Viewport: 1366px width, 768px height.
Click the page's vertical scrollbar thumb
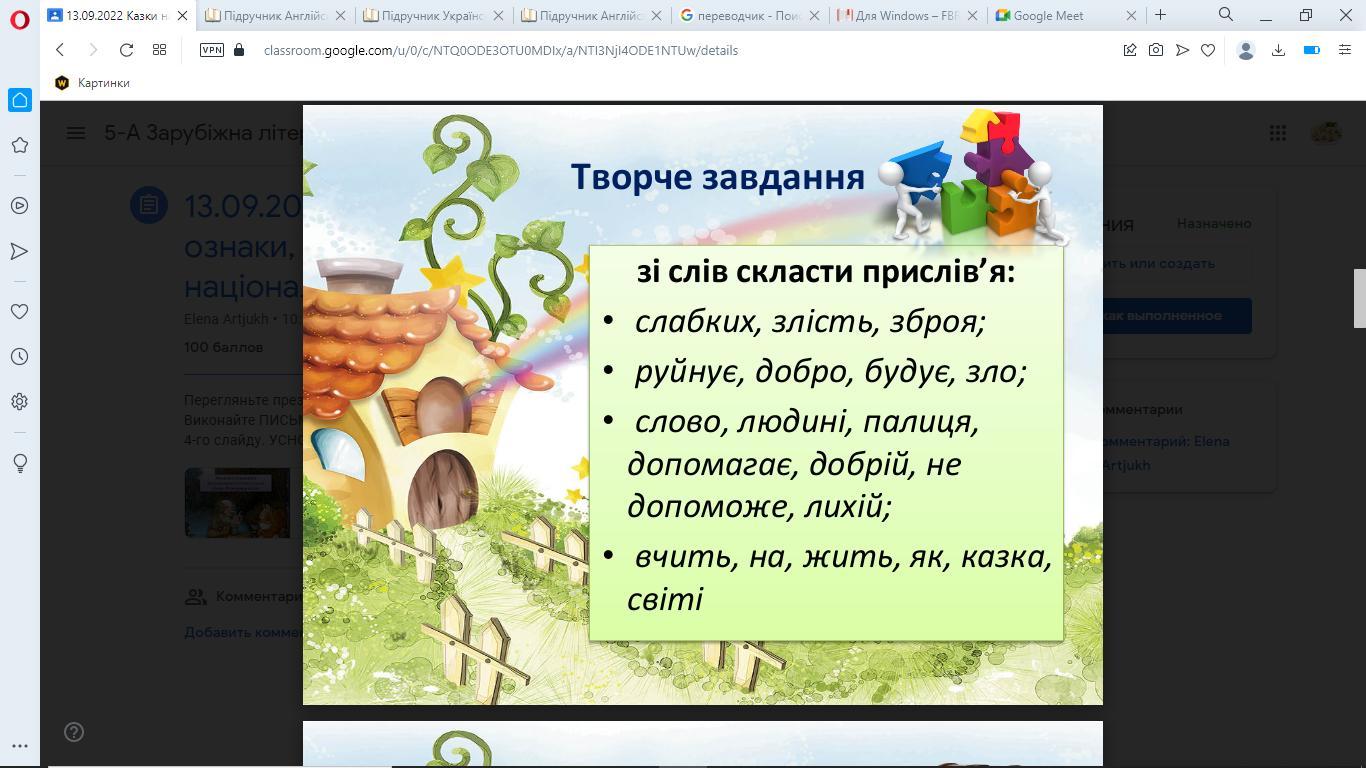(1359, 298)
